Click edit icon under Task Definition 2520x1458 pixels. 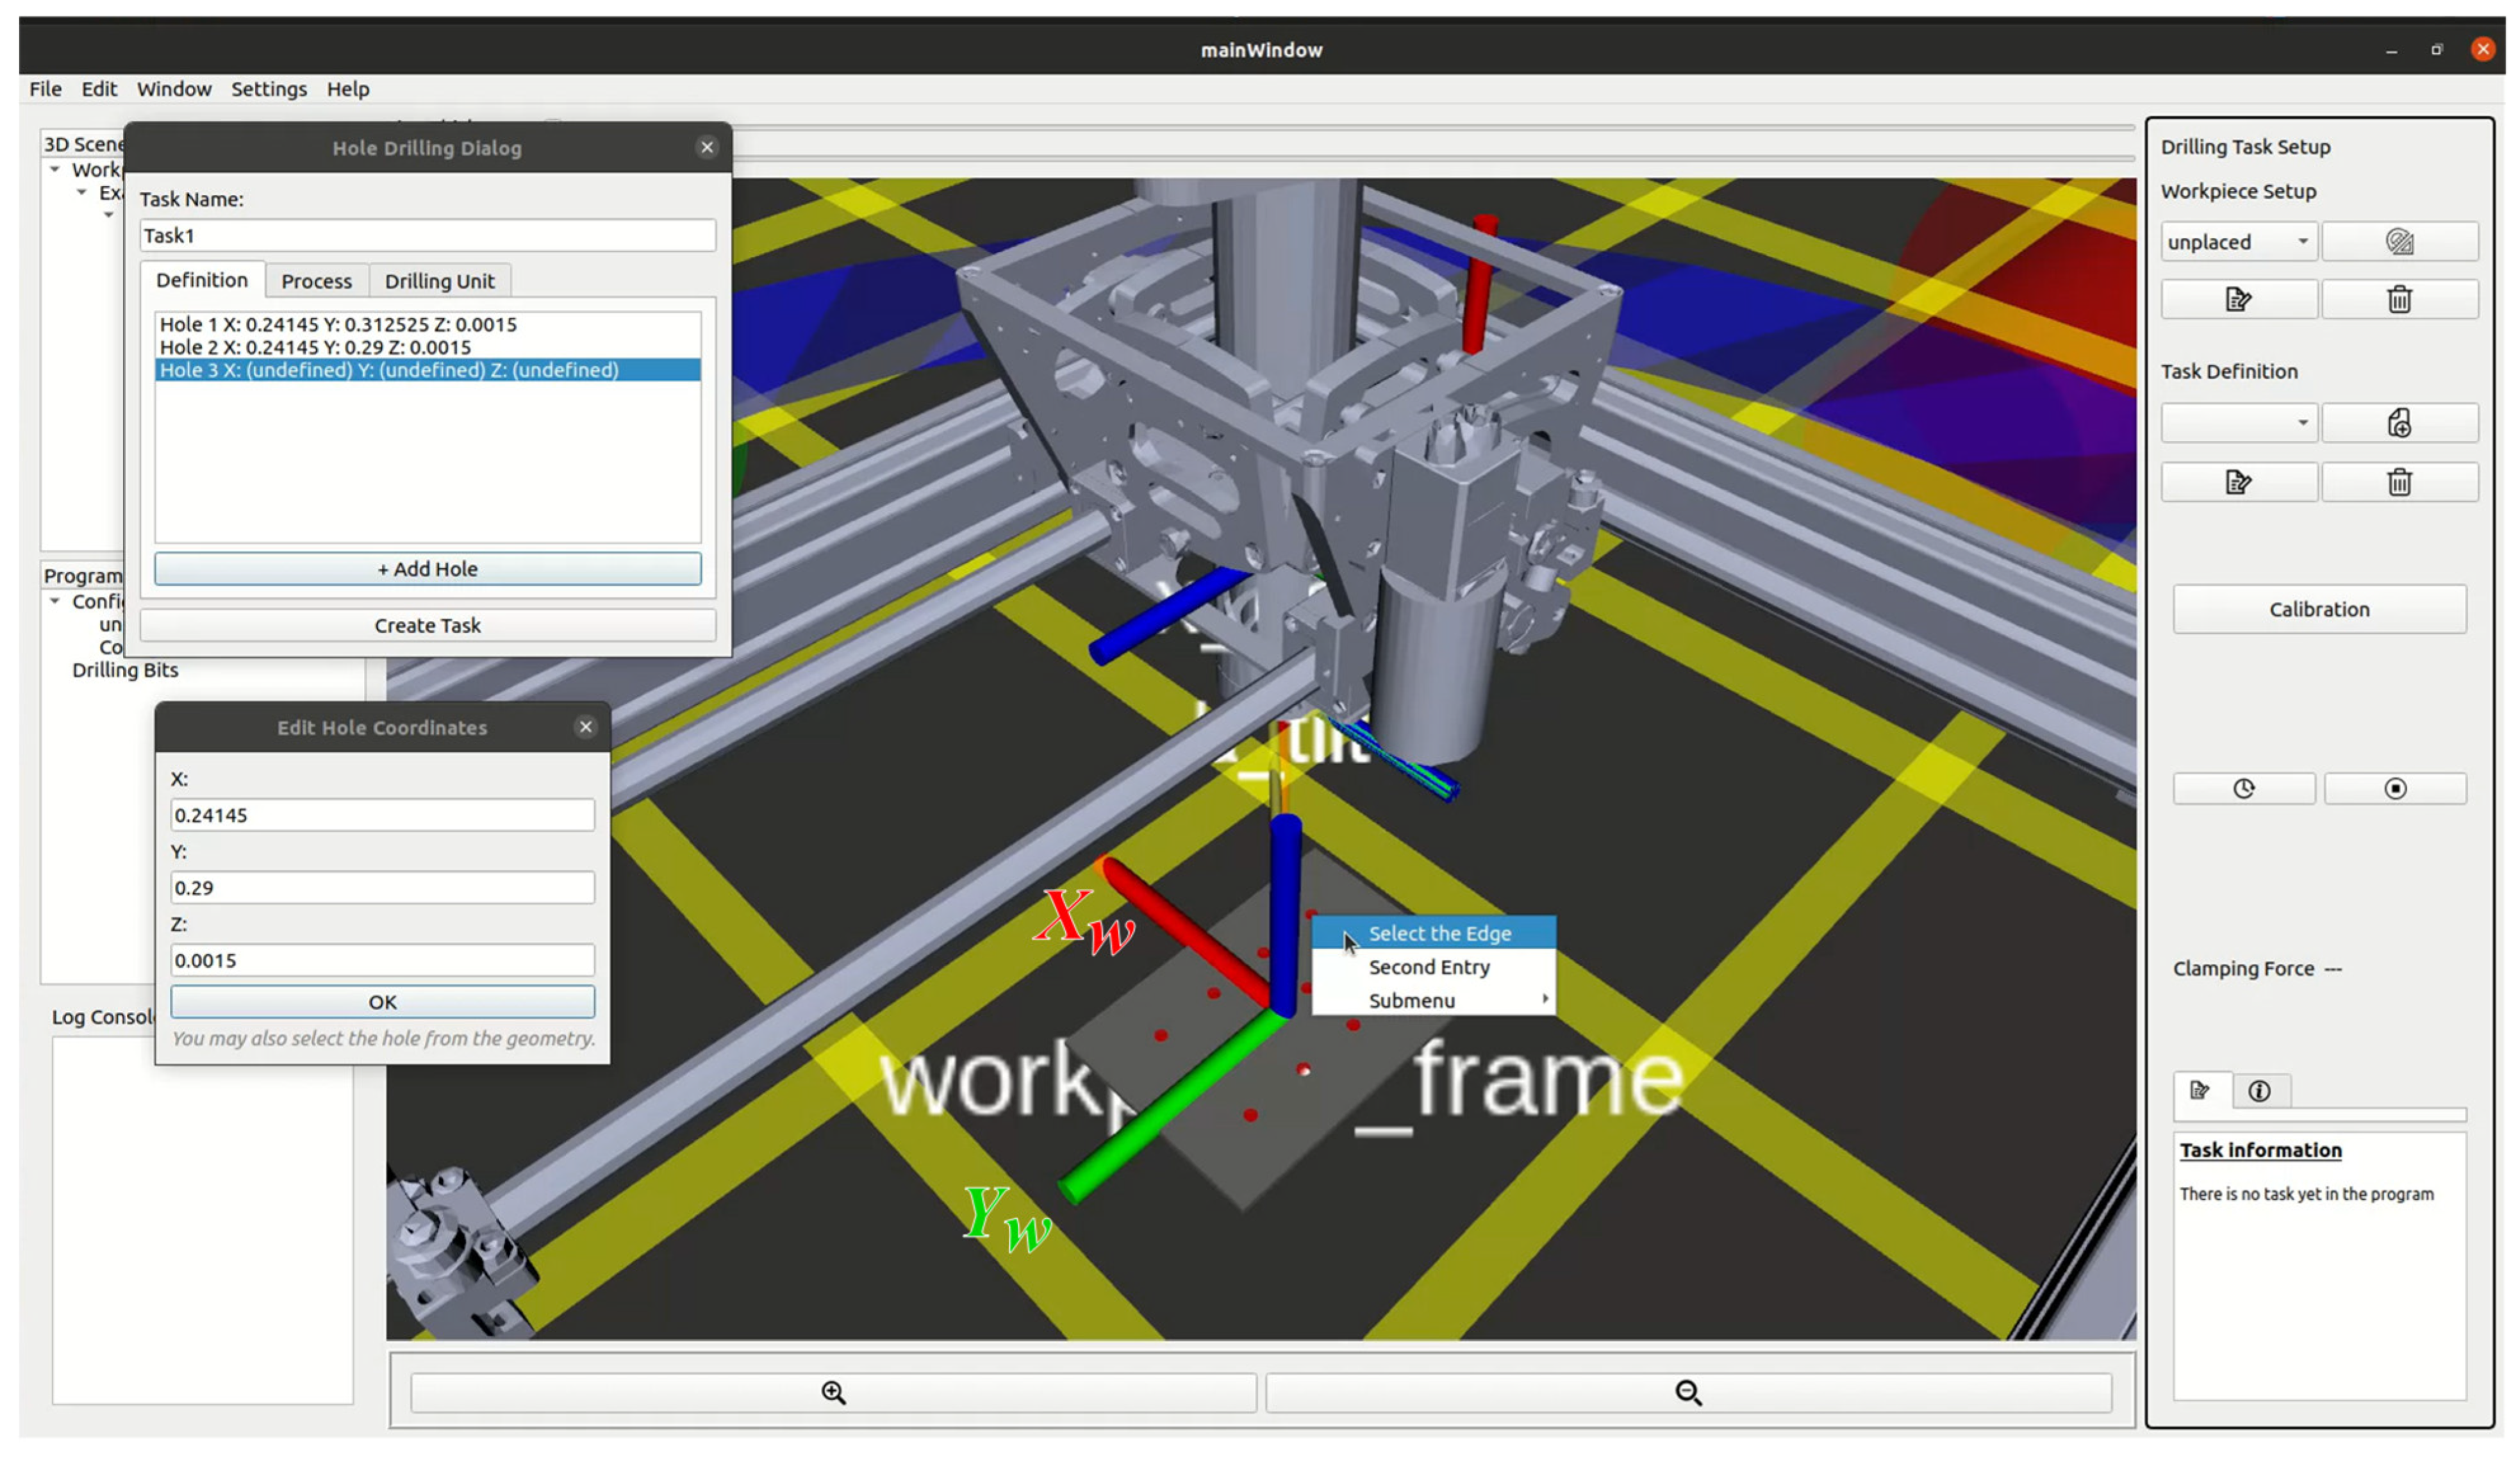[2238, 483]
